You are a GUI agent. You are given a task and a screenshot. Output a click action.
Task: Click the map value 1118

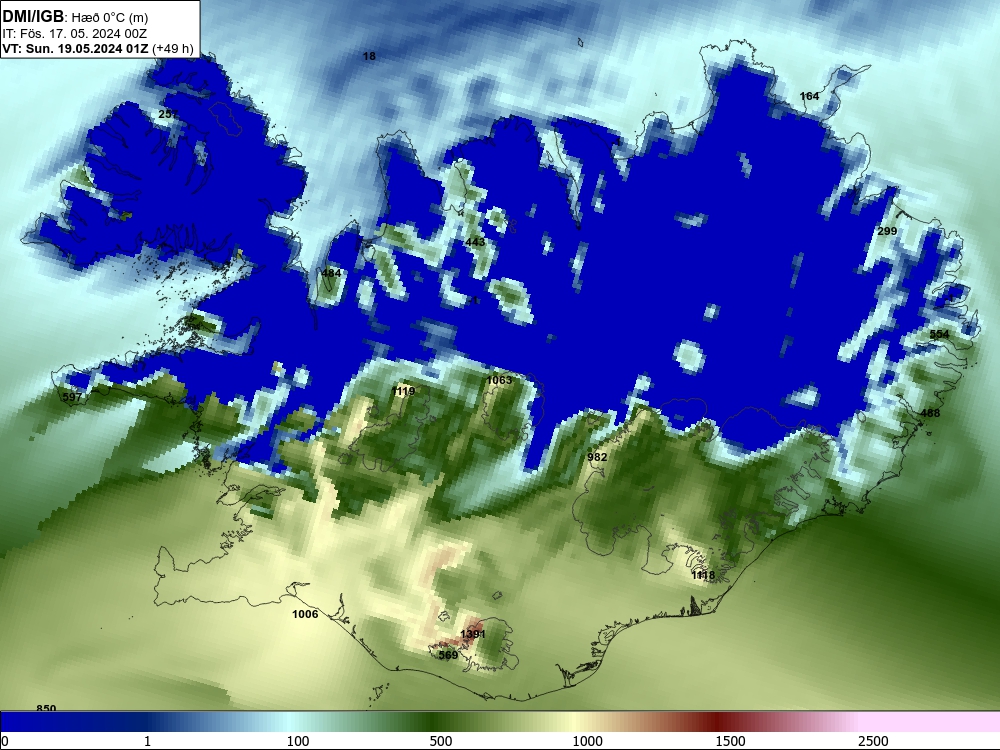point(703,575)
